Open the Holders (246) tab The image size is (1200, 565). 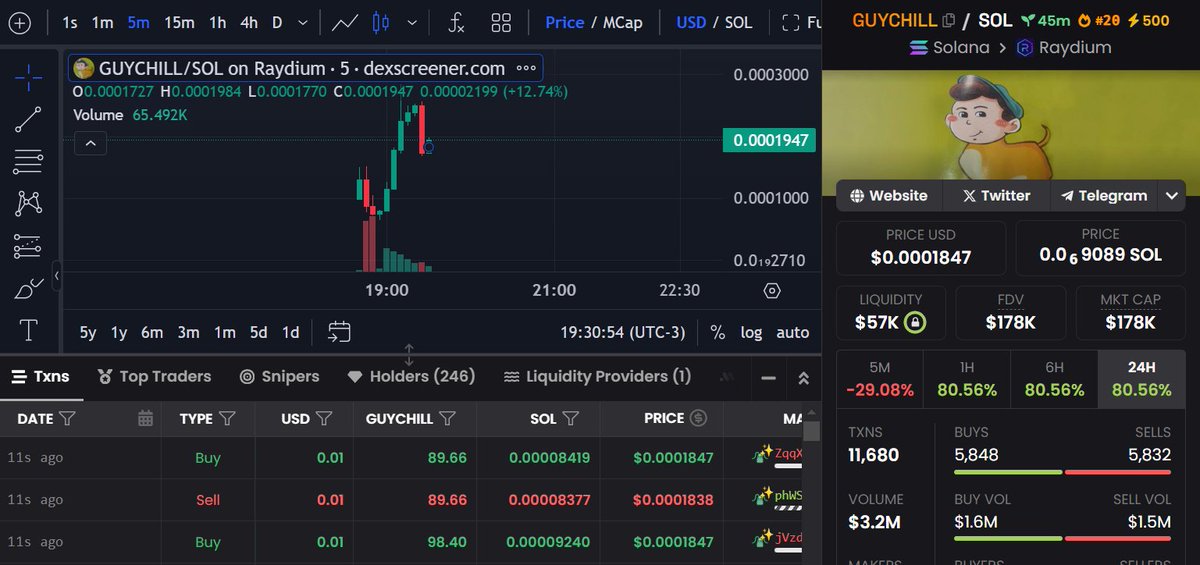click(x=411, y=376)
